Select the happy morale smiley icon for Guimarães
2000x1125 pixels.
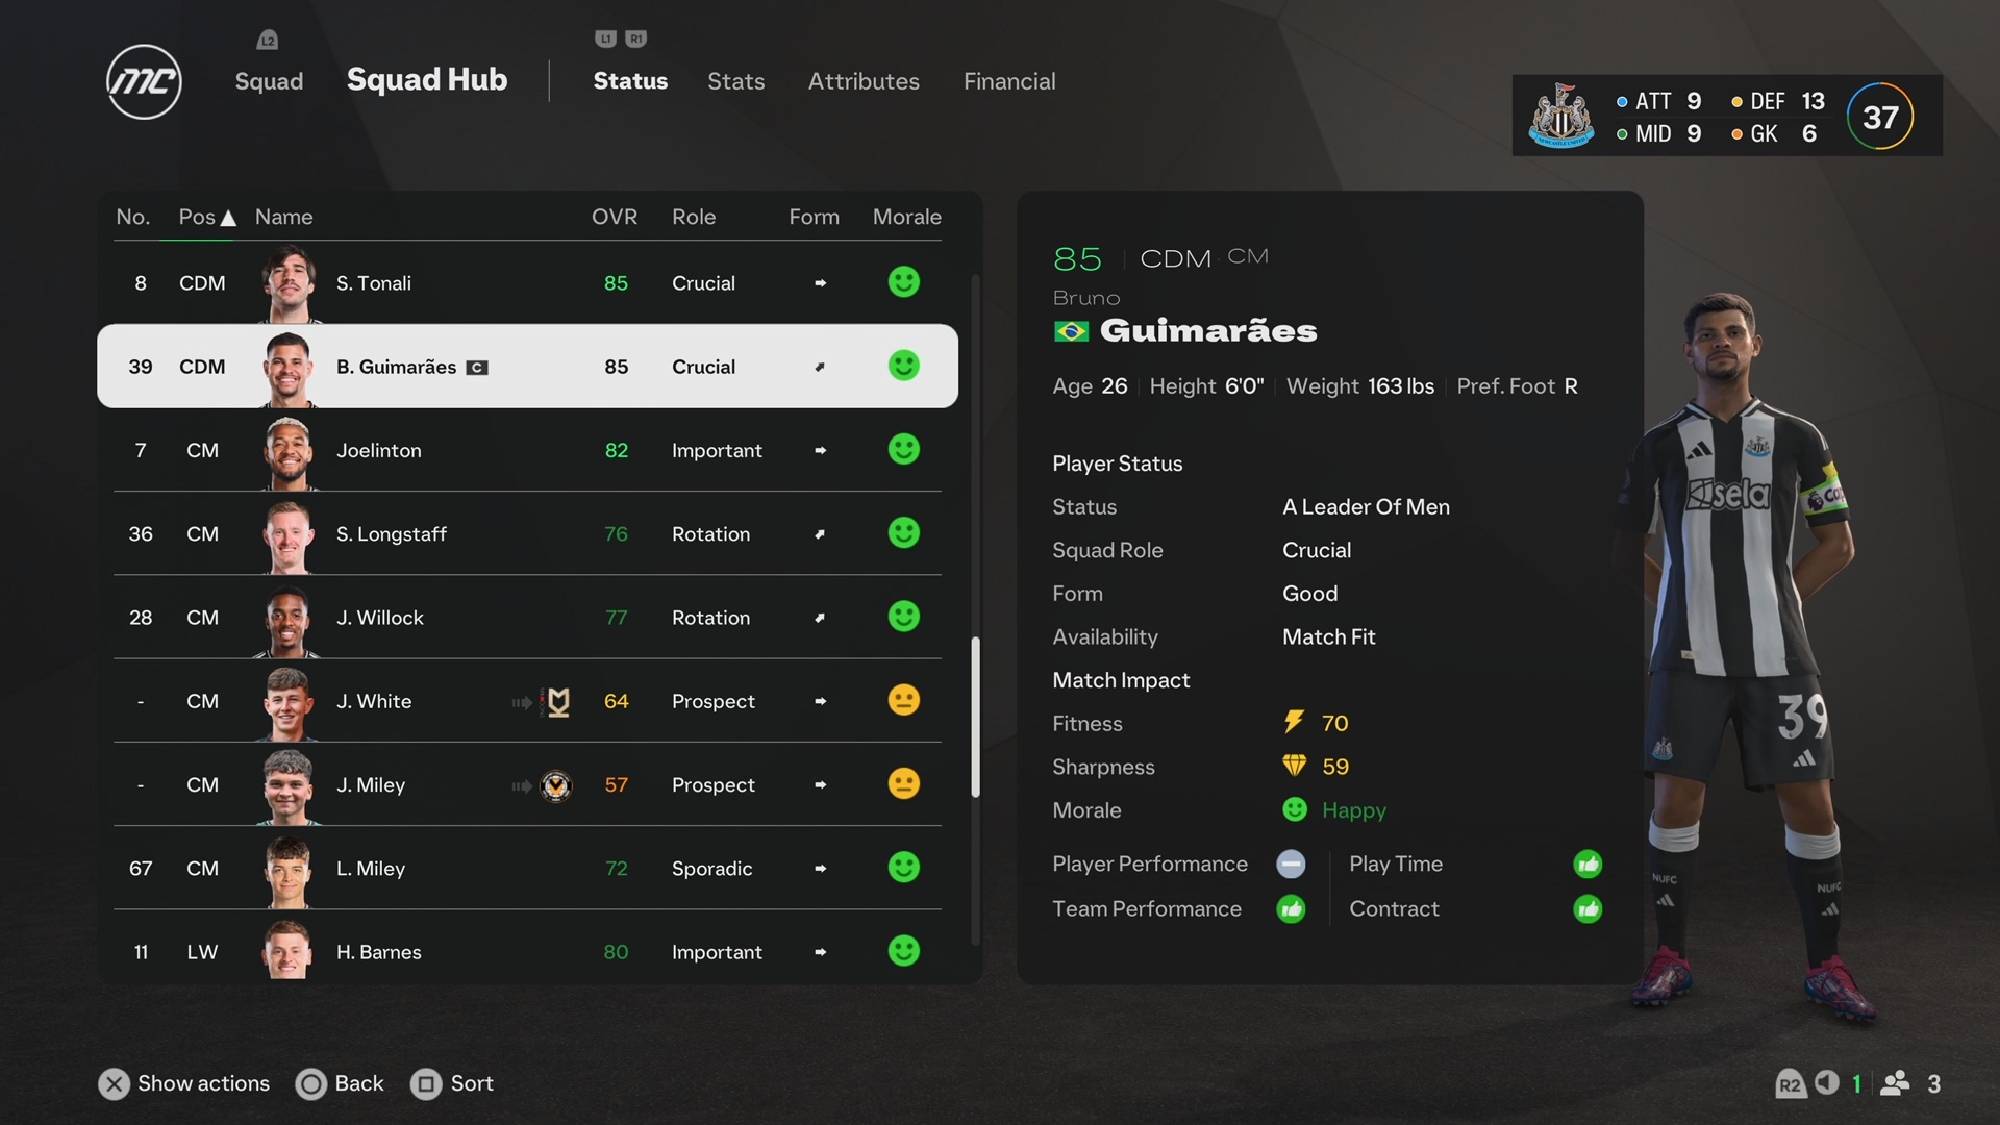tap(904, 365)
